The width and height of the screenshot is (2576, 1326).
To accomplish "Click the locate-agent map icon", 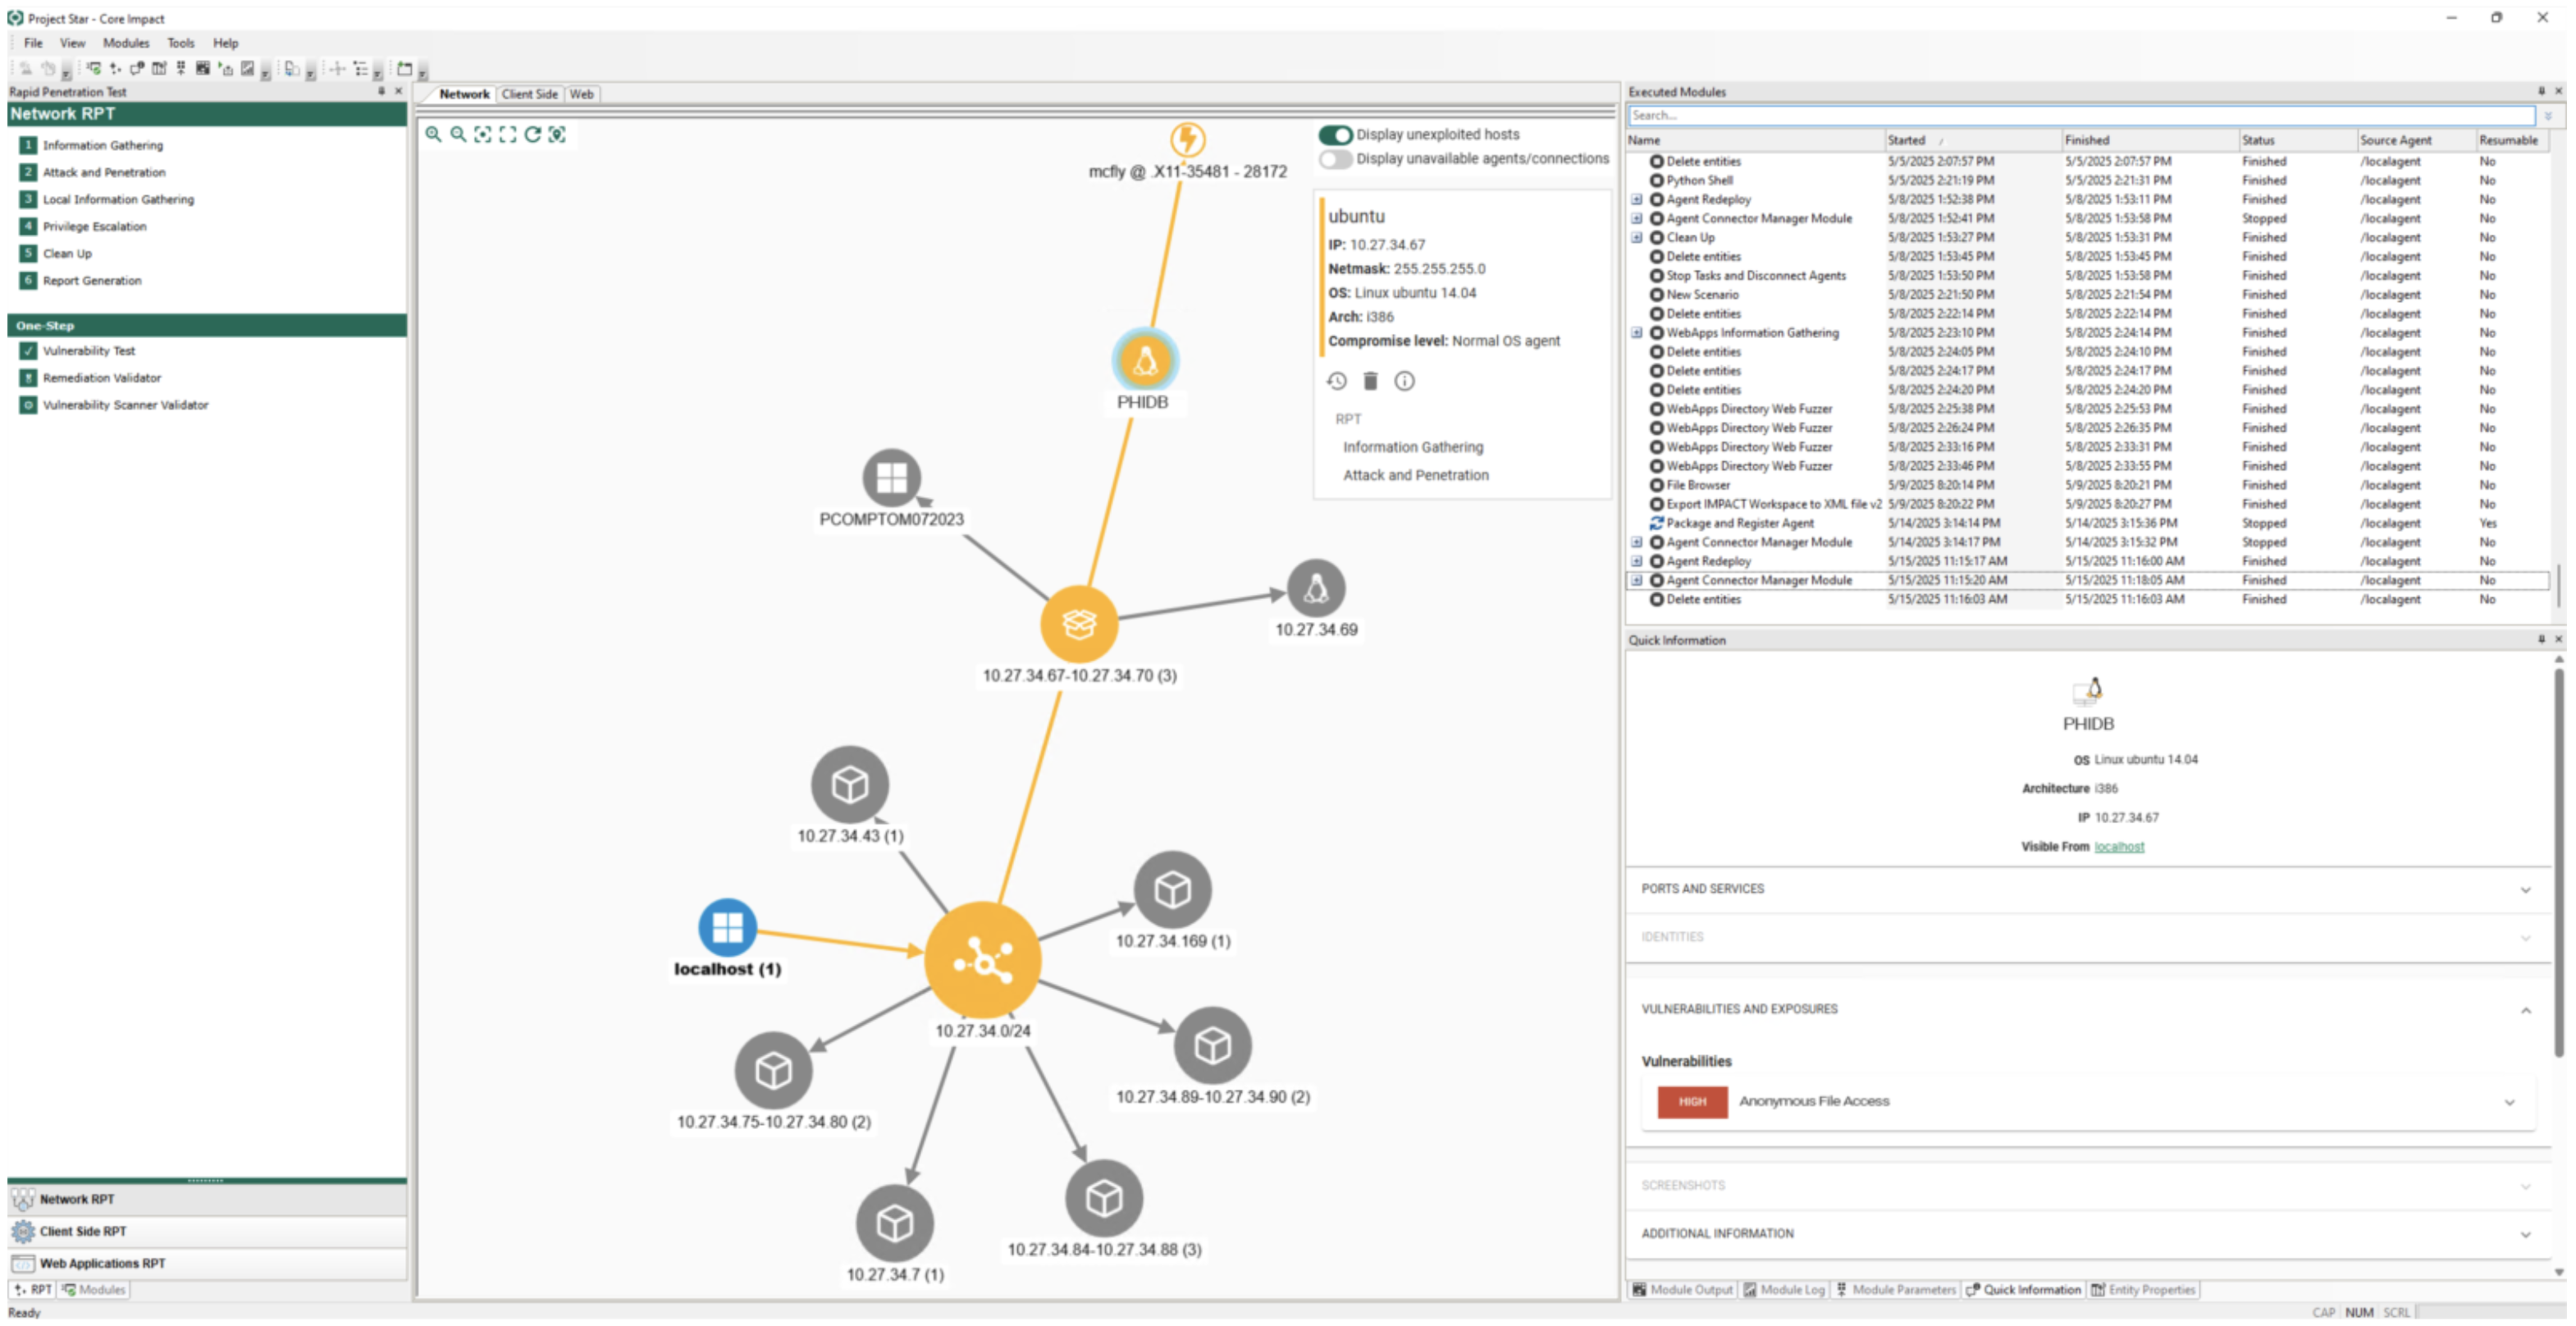I will (x=558, y=134).
